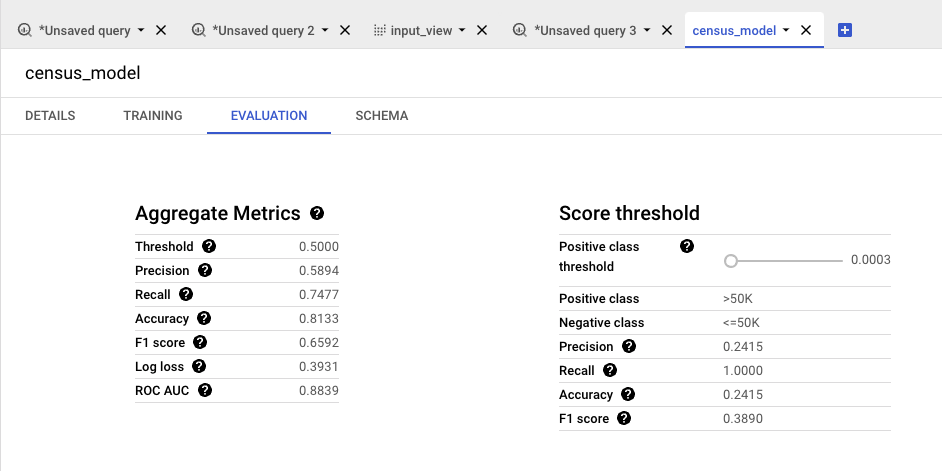Screen dimensions: 942x471
Task: Click the Positive class threshold slider handle
Action: (x=731, y=260)
